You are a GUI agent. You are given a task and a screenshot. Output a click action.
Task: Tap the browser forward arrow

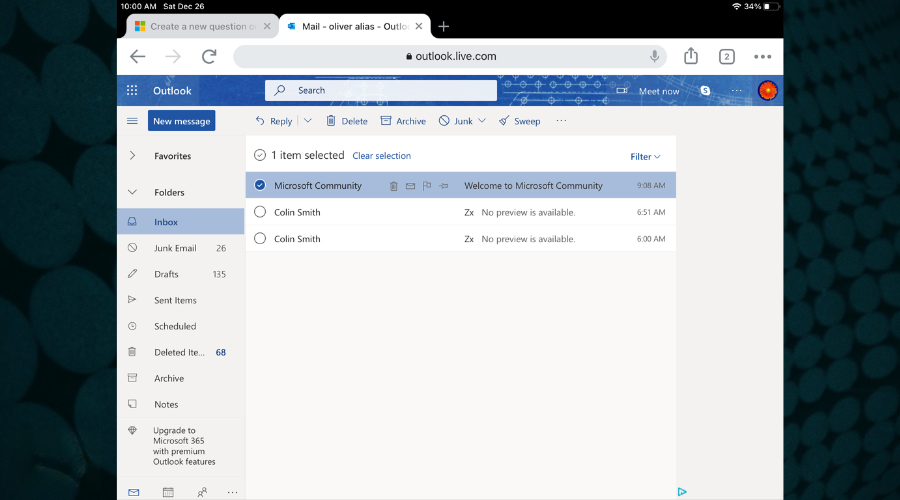pos(173,56)
